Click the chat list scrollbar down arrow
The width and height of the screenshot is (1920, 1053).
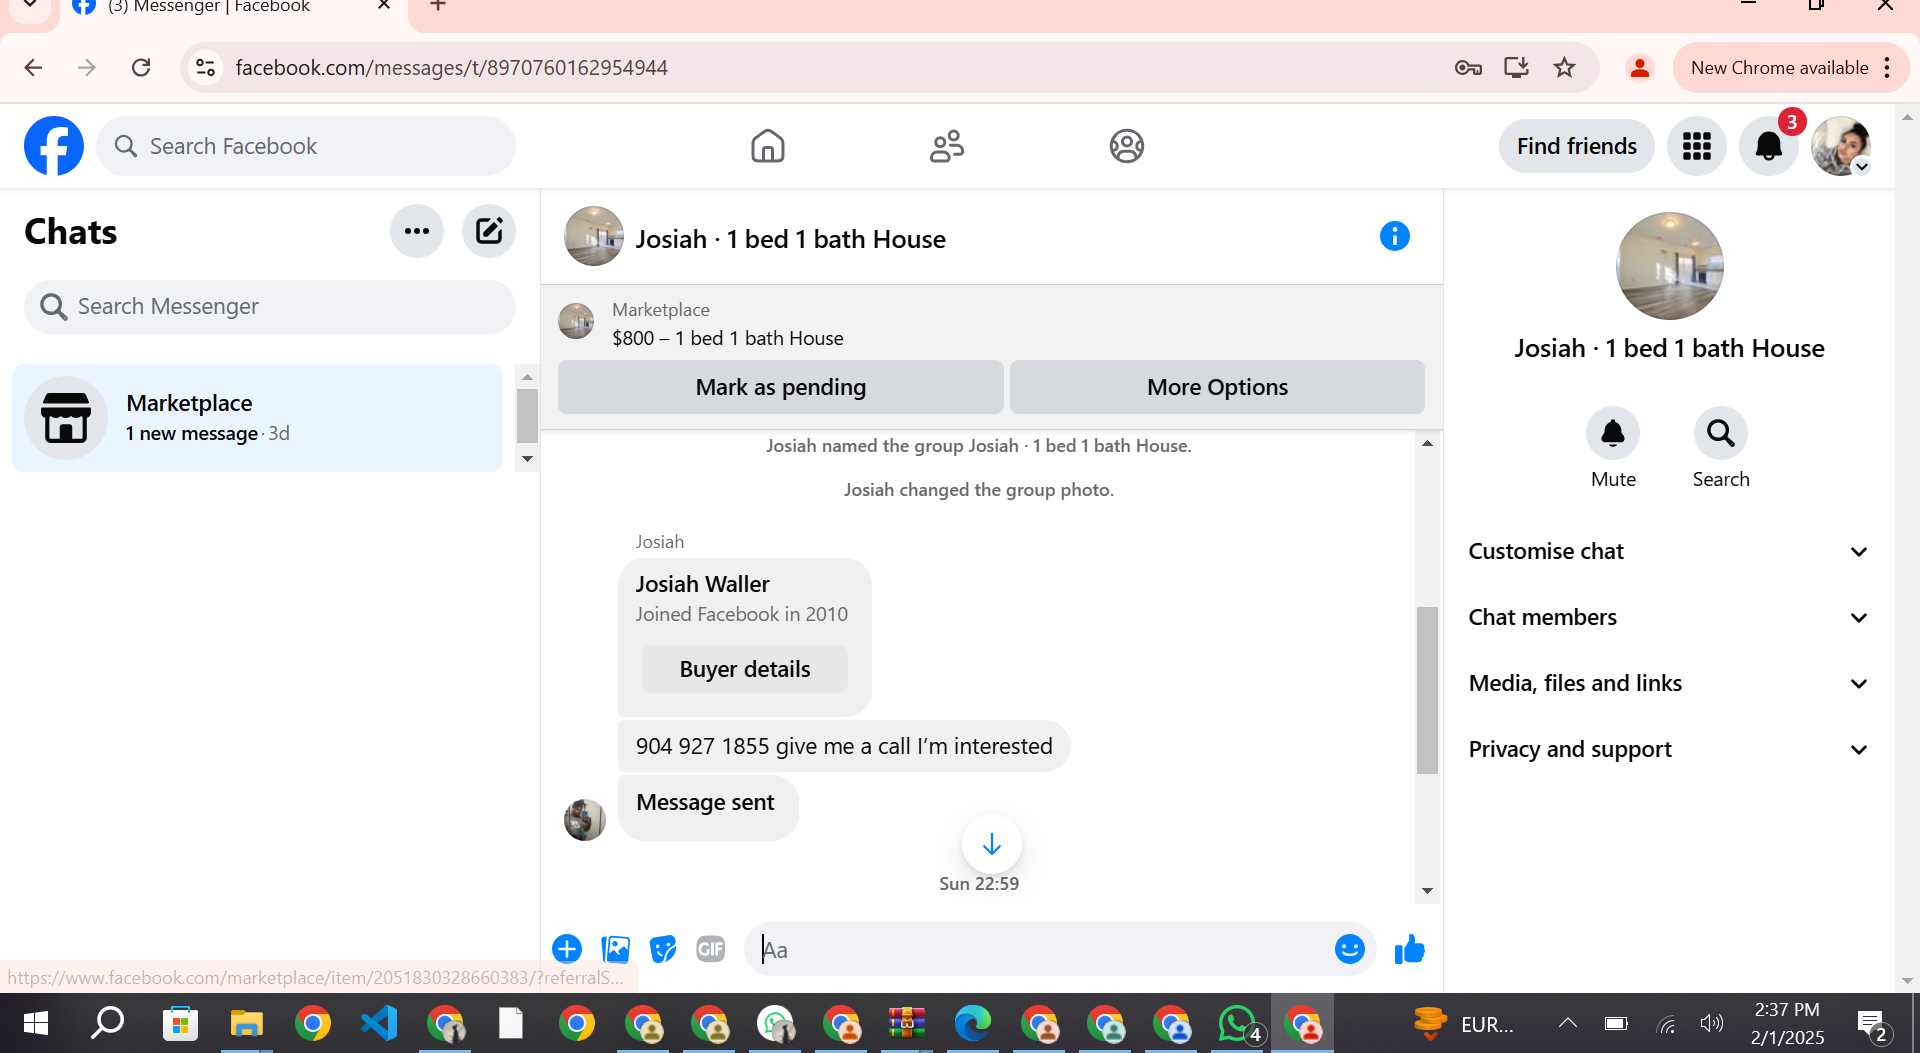(527, 459)
